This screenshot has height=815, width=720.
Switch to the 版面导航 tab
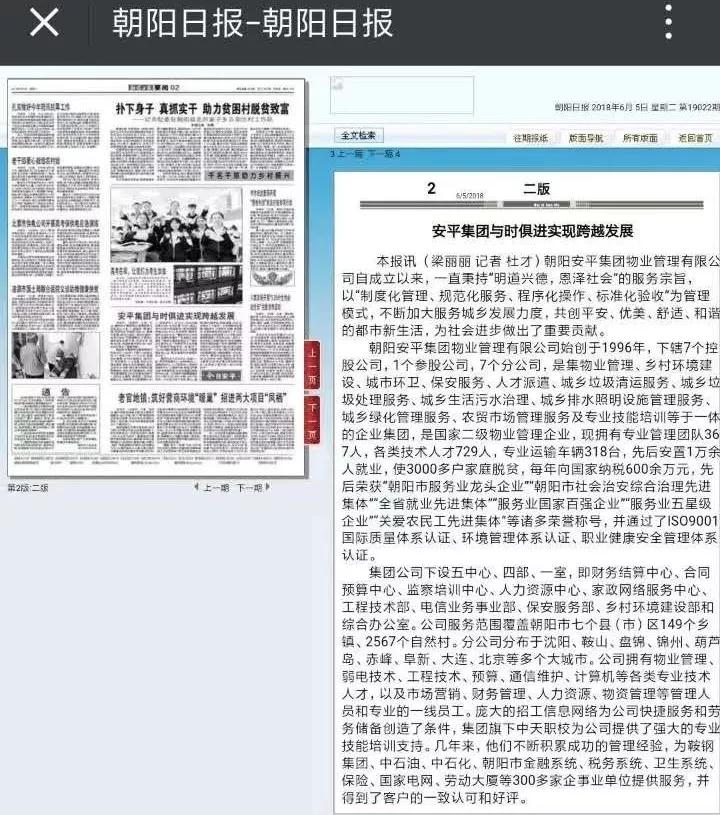(585, 138)
